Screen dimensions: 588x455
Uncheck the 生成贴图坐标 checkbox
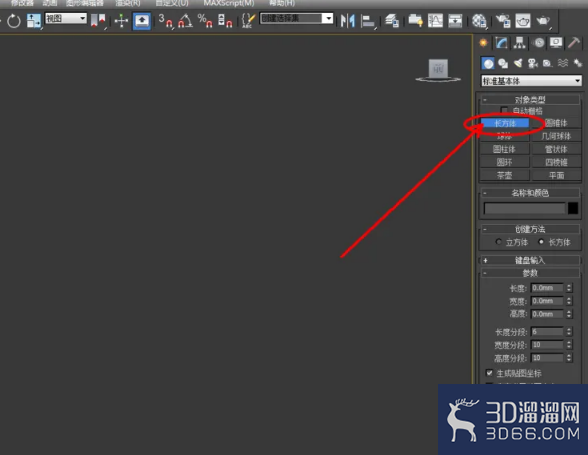coord(489,373)
